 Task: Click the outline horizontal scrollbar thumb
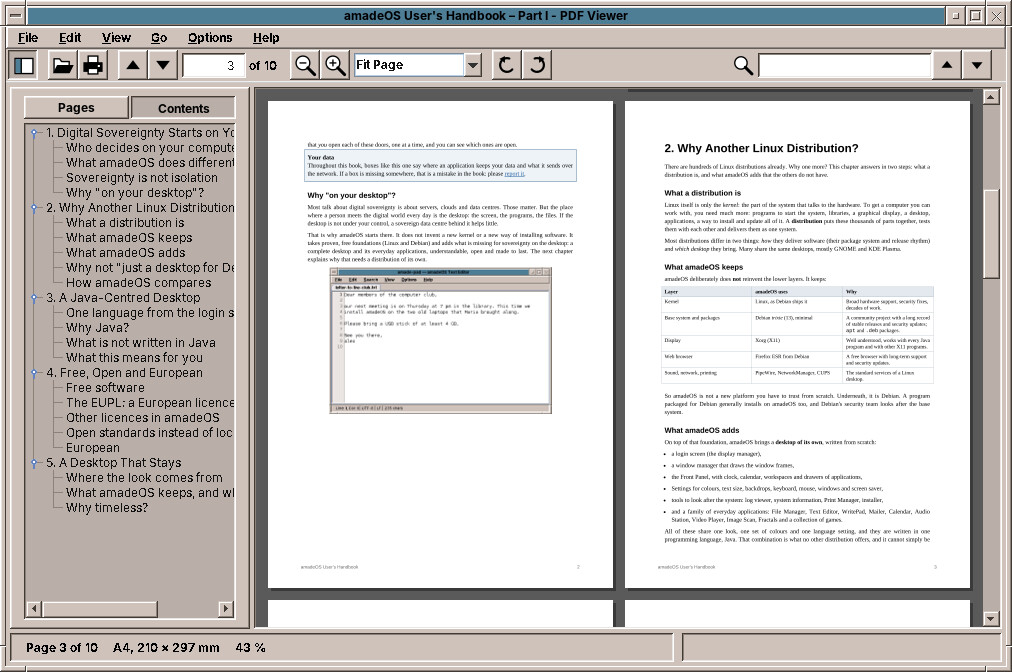pyautogui.click(x=99, y=609)
